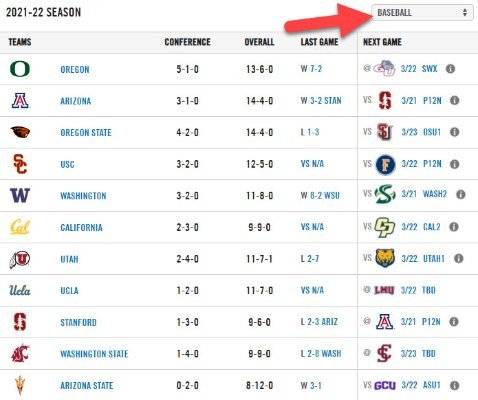Click the Washington Huskies W logo
This screenshot has height=400, width=478.
pyautogui.click(x=20, y=195)
